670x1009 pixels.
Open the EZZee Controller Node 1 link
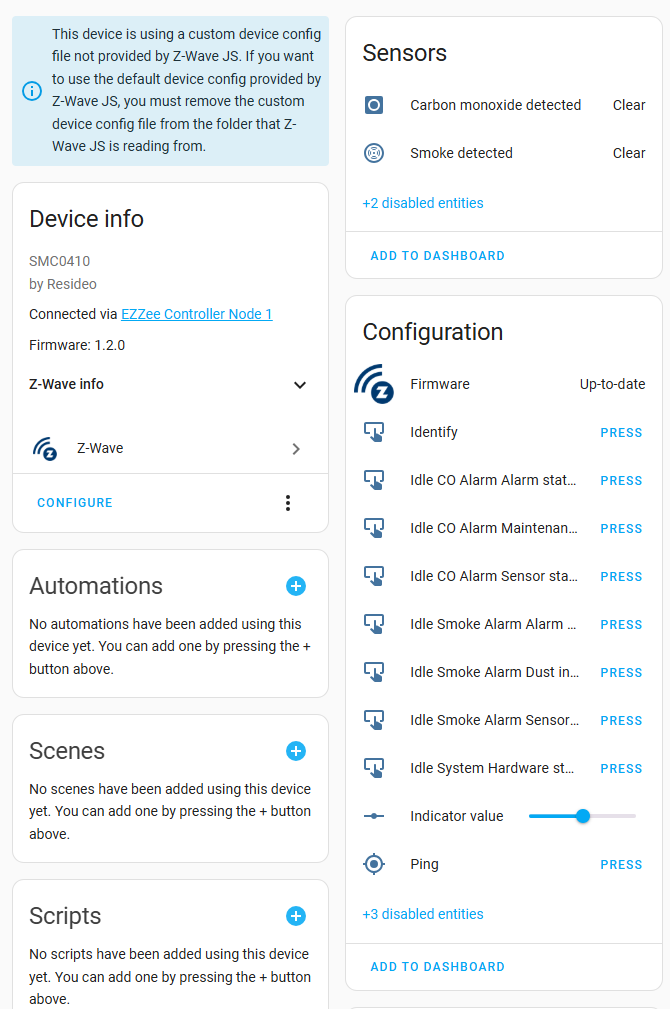(197, 314)
